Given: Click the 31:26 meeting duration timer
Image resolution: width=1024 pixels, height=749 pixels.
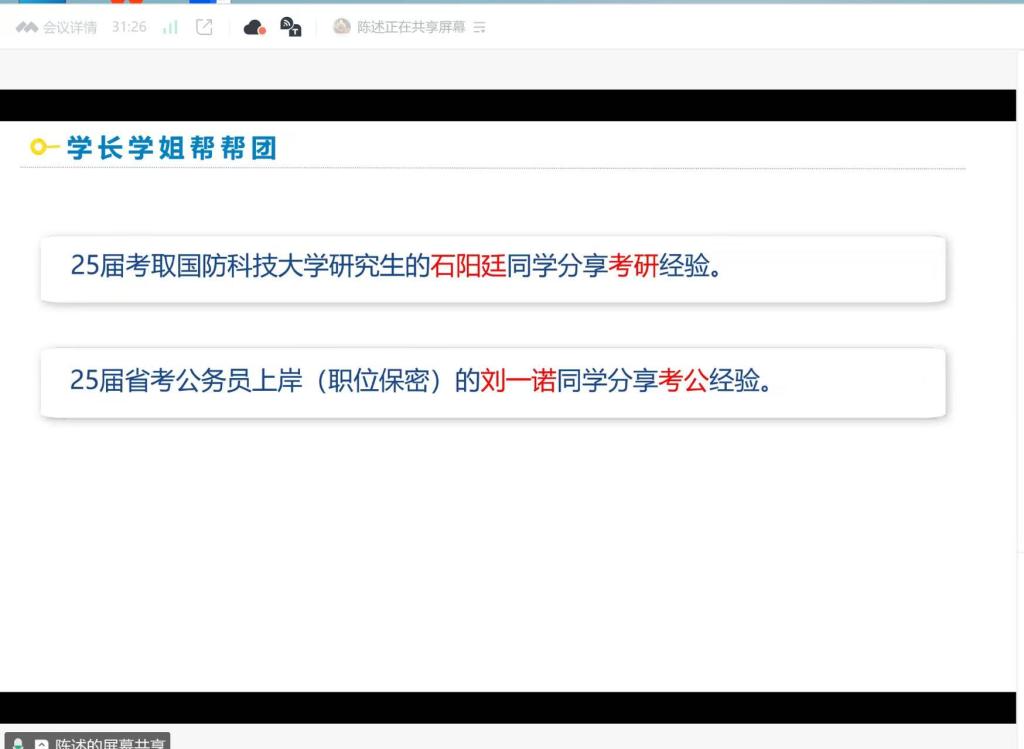Looking at the screenshot, I should tap(129, 27).
